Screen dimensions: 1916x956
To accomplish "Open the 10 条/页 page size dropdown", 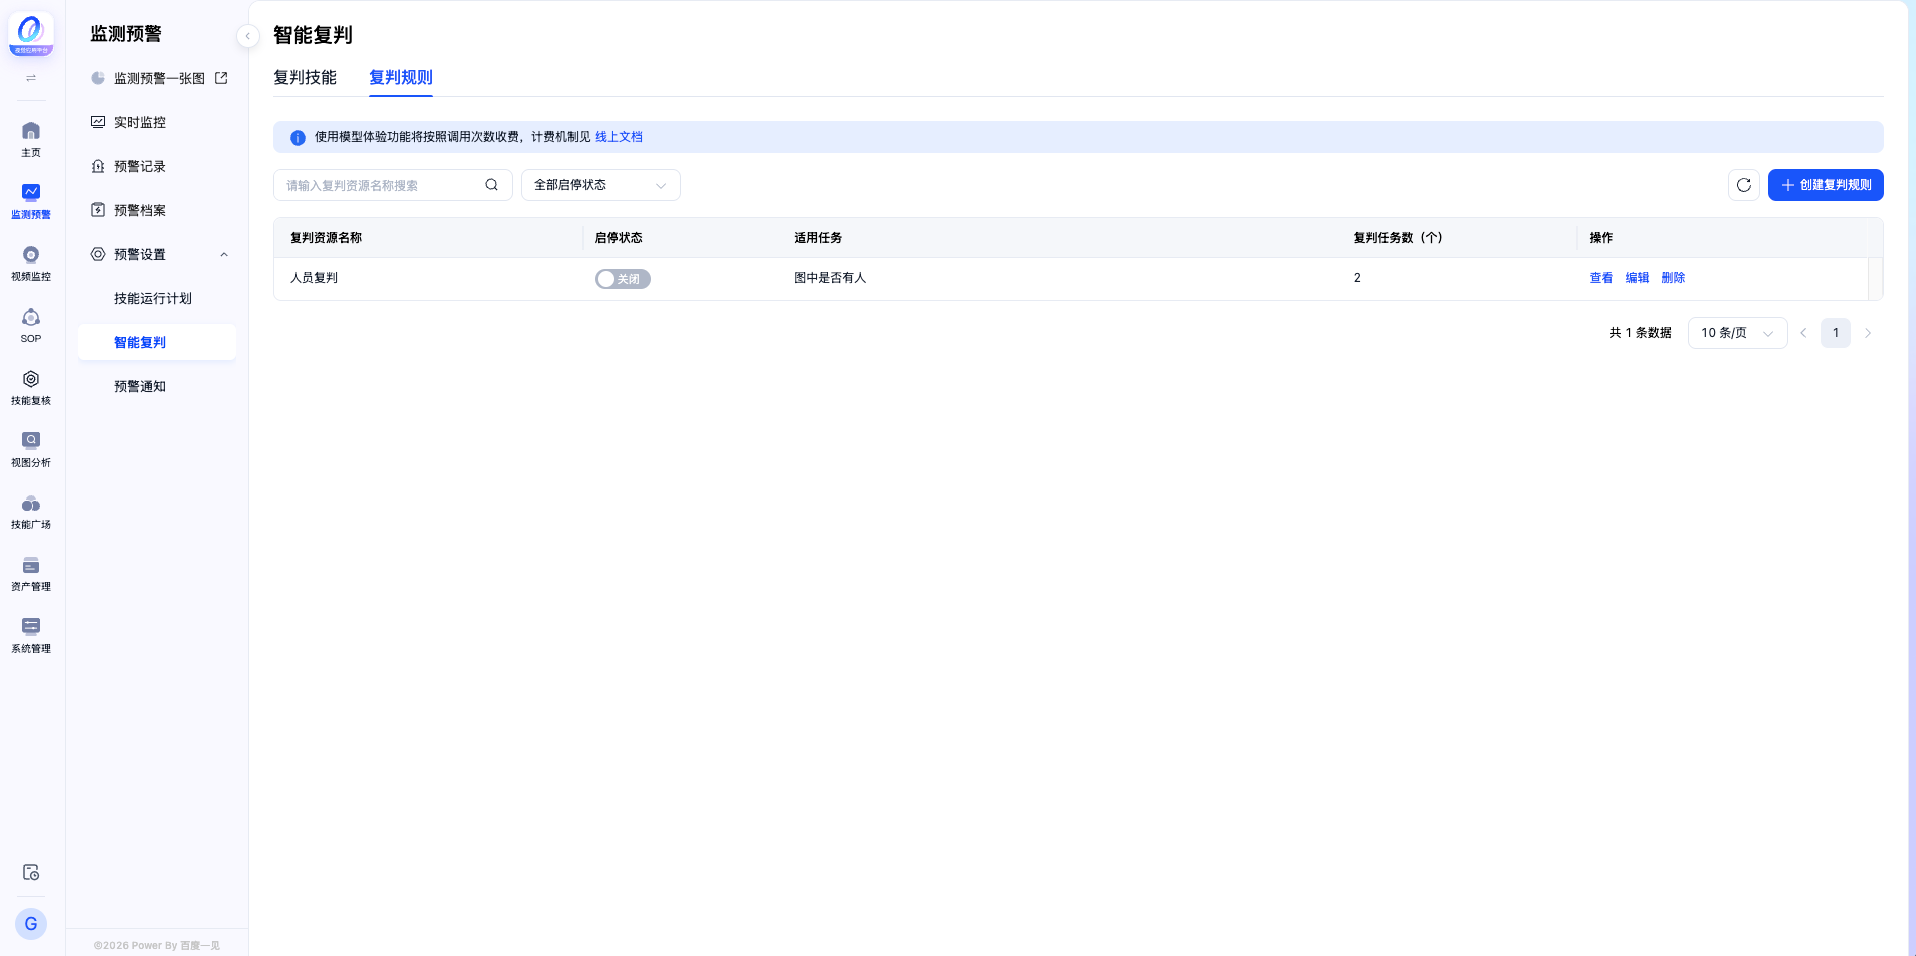I will (1737, 333).
